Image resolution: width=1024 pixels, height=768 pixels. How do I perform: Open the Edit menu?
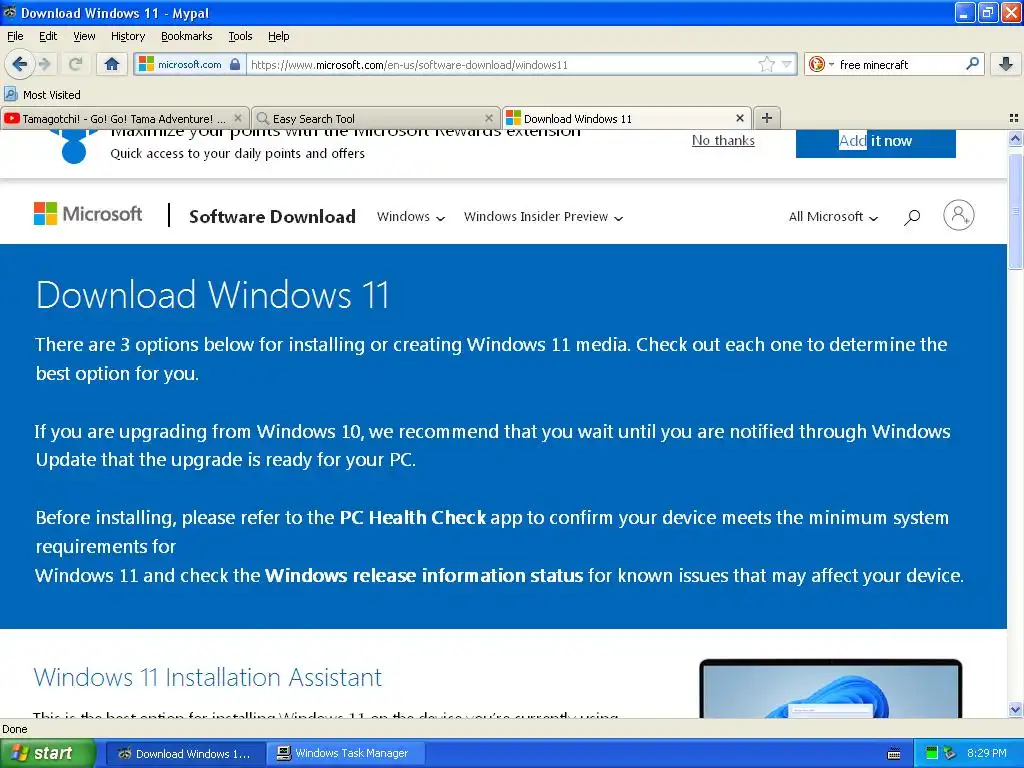tap(48, 36)
